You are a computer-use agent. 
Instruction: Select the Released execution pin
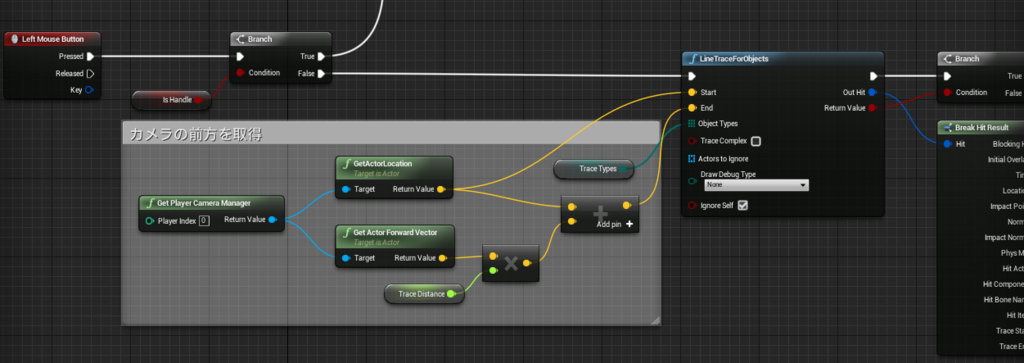coord(90,73)
